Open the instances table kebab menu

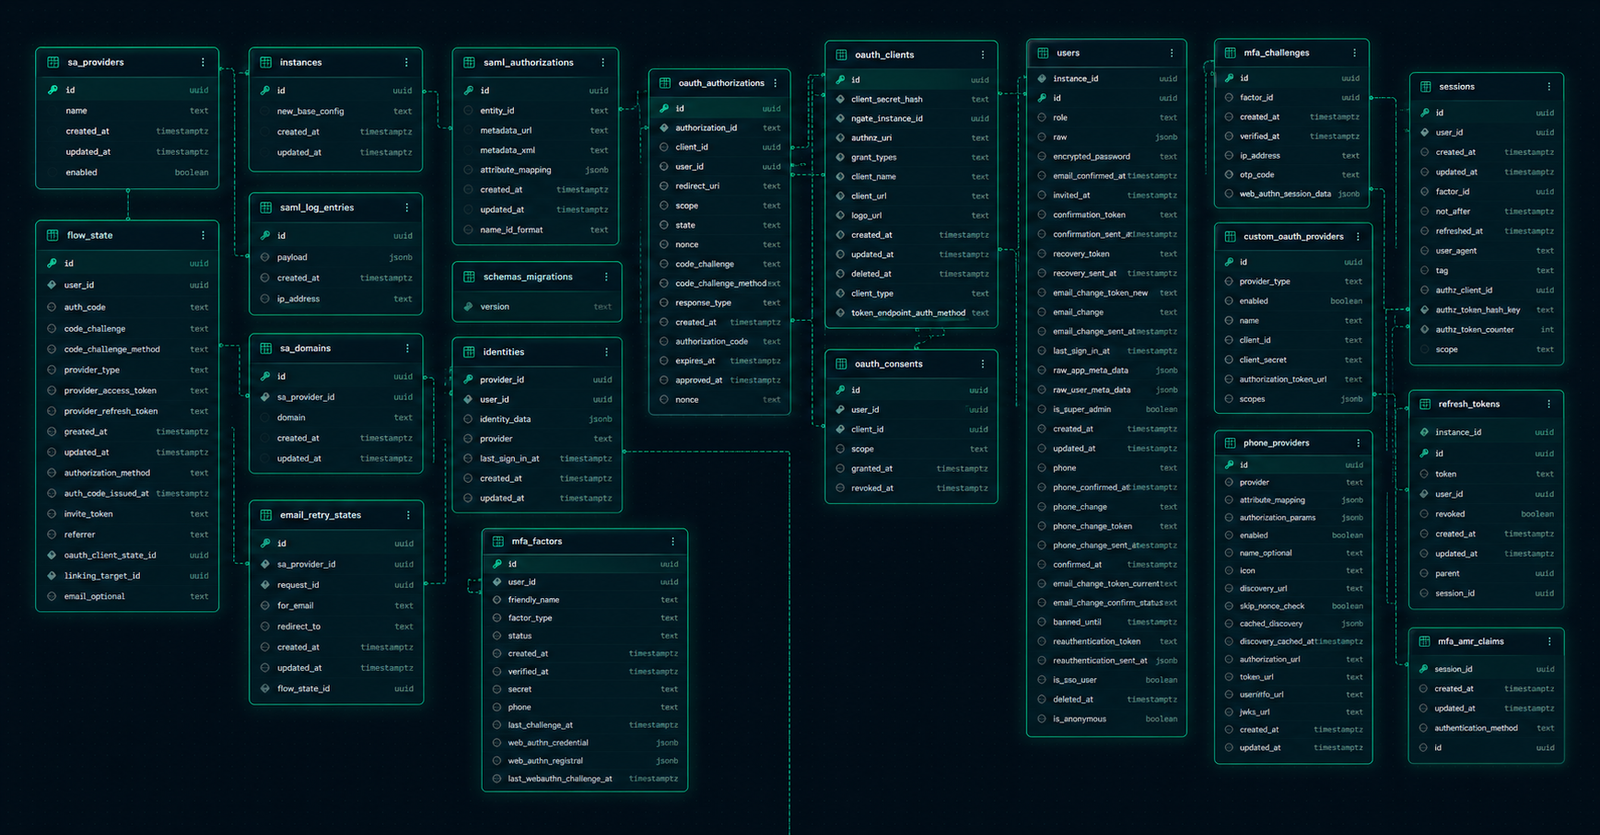[406, 62]
